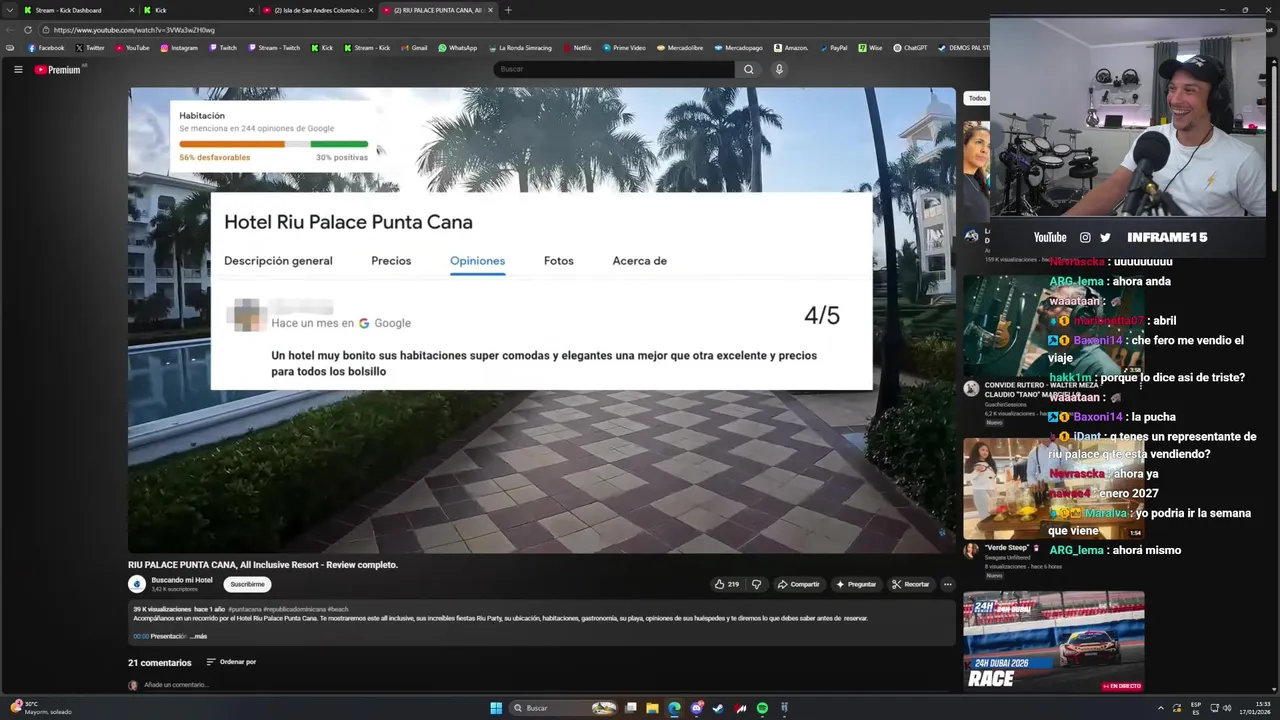Open the WhatsApp bookmark
Image resolution: width=1280 pixels, height=720 pixels.
pos(458,48)
